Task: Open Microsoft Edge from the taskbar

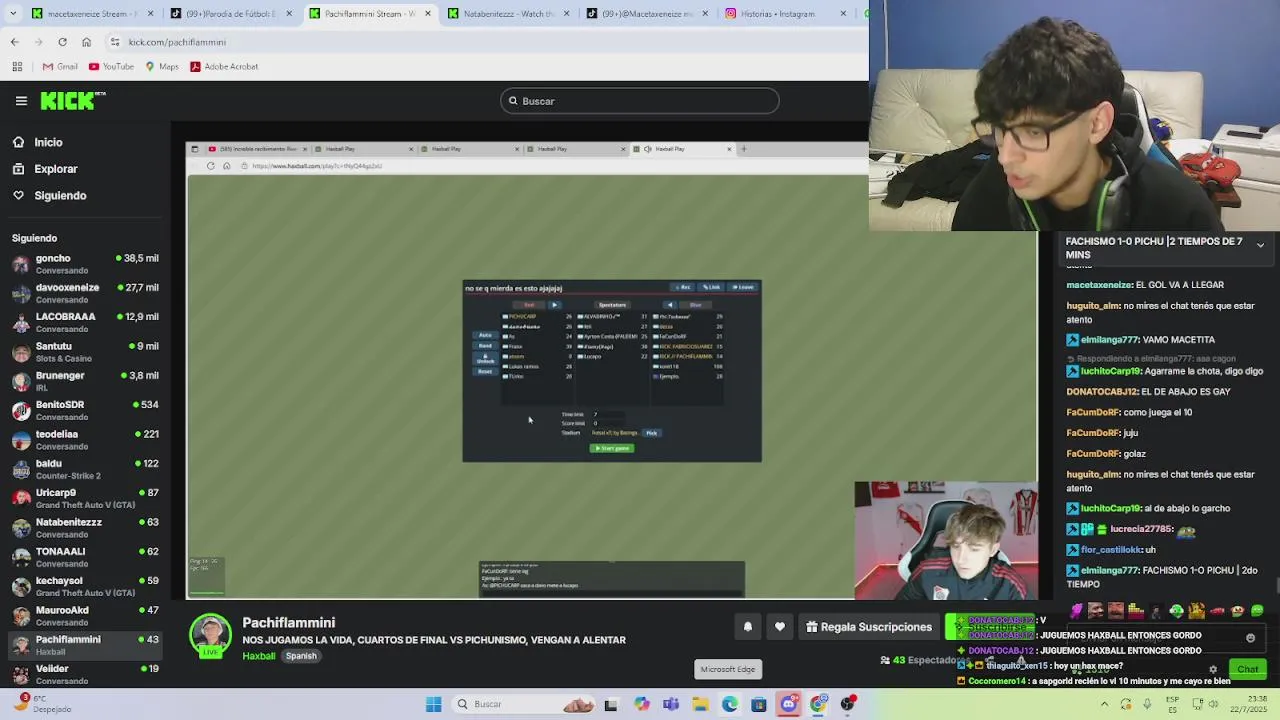Action: [730, 704]
